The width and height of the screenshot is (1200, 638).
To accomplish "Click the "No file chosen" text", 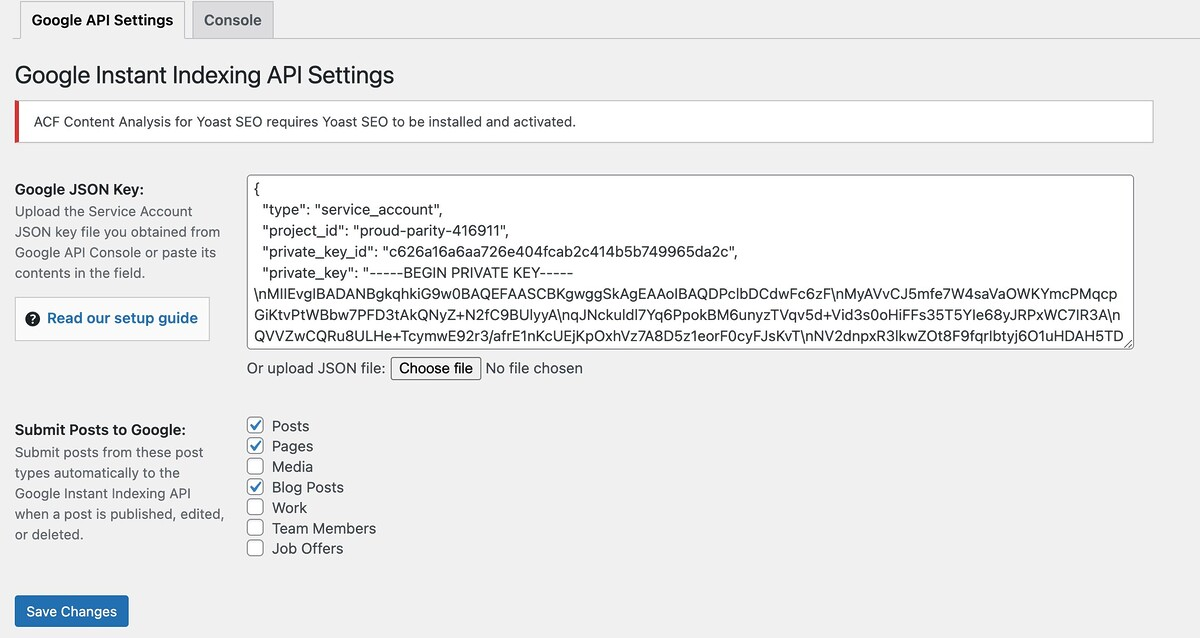I will [534, 368].
